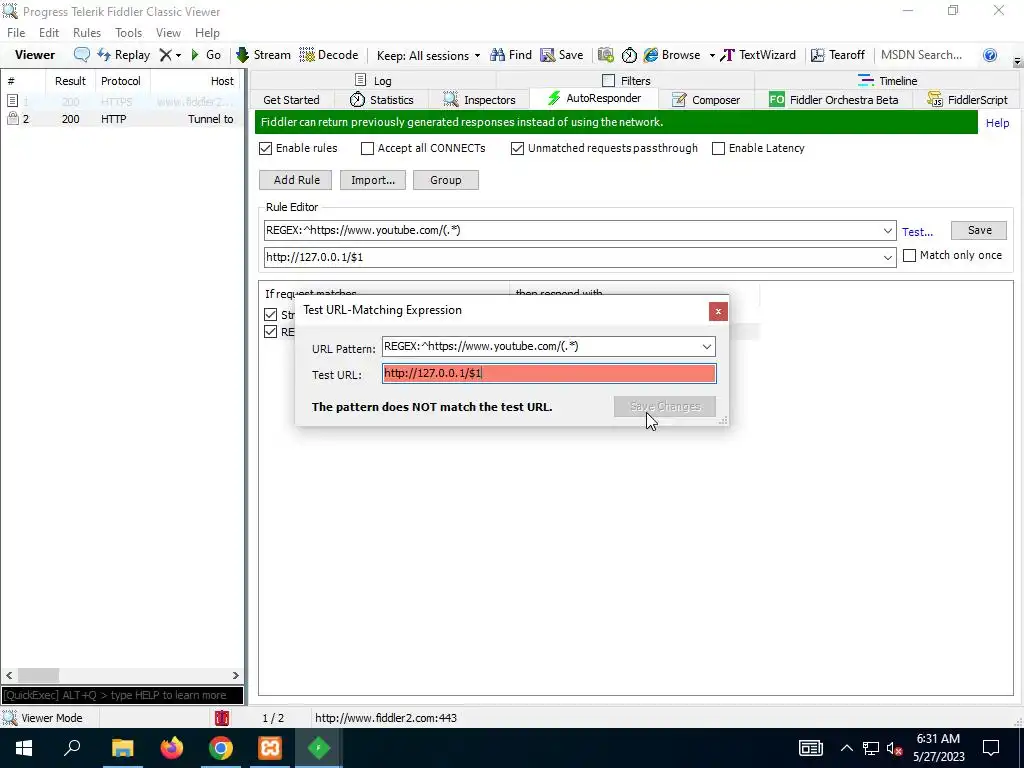Viewport: 1024px width, 768px height.
Task: Expand the URL Pattern dropdown in dialog
Action: 707,346
